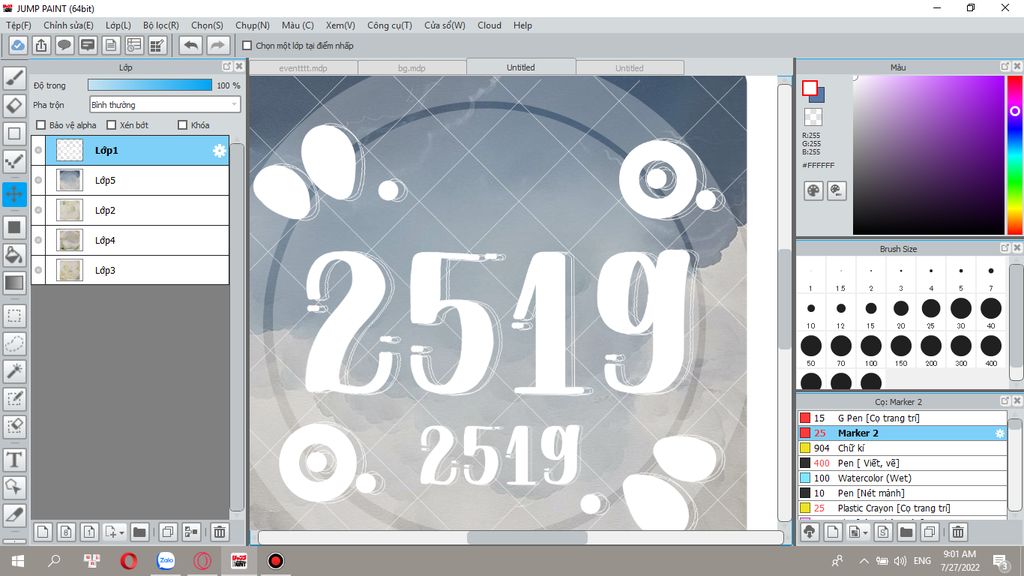Open the Tệp(F) menu
Image resolution: width=1024 pixels, height=576 pixels.
pos(18,25)
